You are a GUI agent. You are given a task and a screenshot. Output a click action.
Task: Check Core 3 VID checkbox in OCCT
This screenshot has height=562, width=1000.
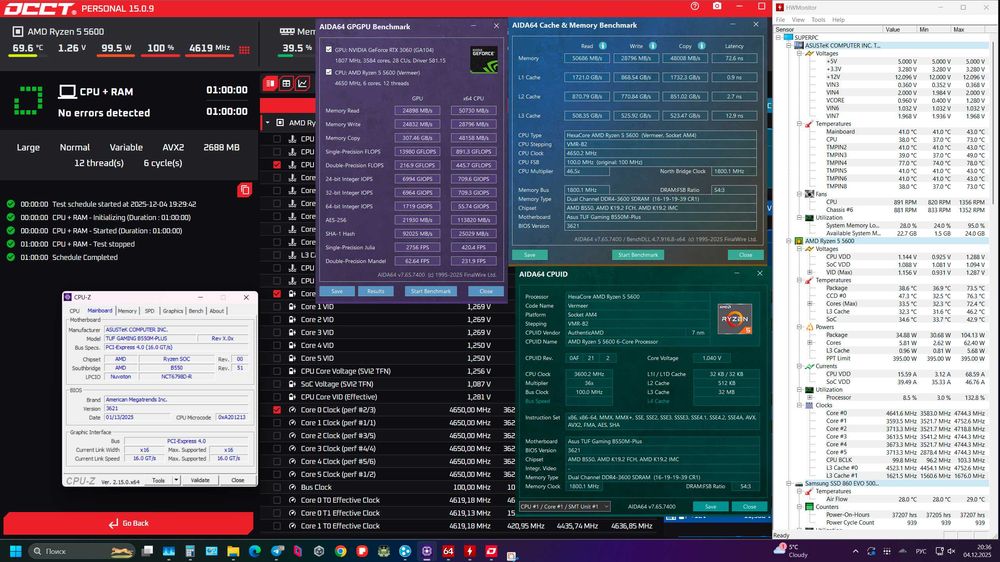click(x=277, y=332)
